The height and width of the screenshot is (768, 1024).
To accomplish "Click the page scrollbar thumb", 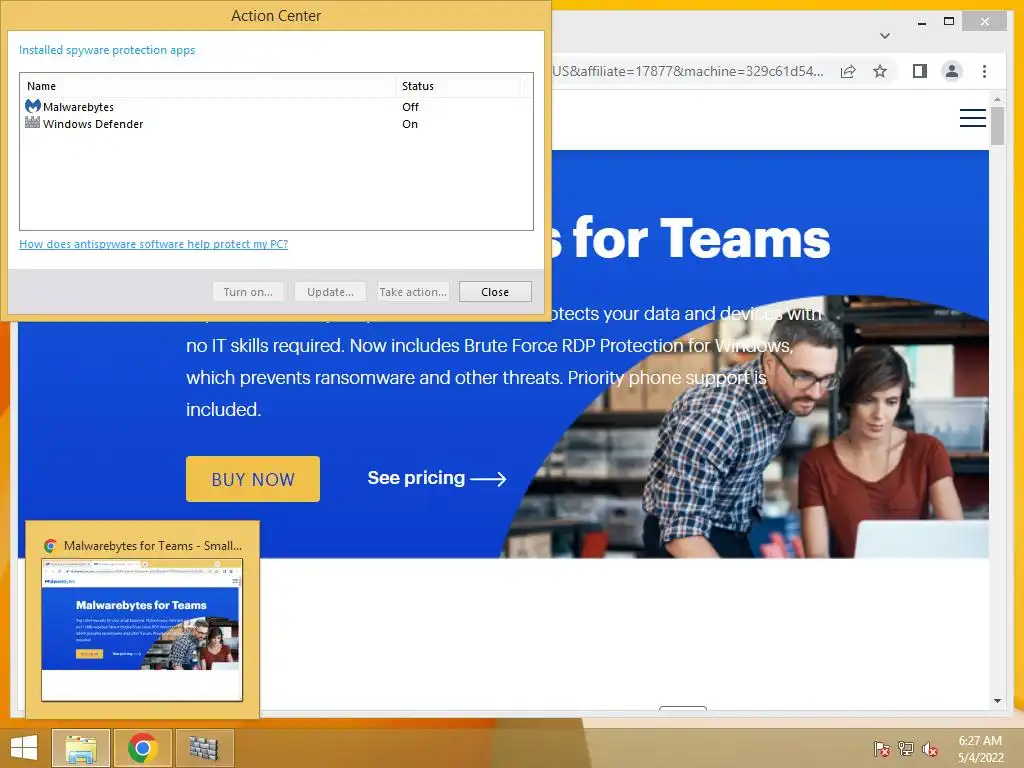I will click(x=997, y=125).
